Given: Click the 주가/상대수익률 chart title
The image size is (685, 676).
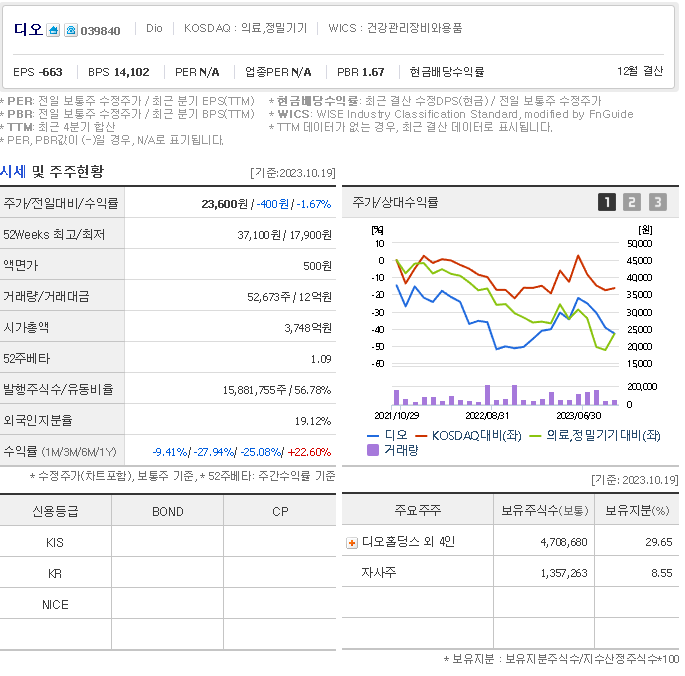Looking at the screenshot, I should pyautogui.click(x=395, y=202).
